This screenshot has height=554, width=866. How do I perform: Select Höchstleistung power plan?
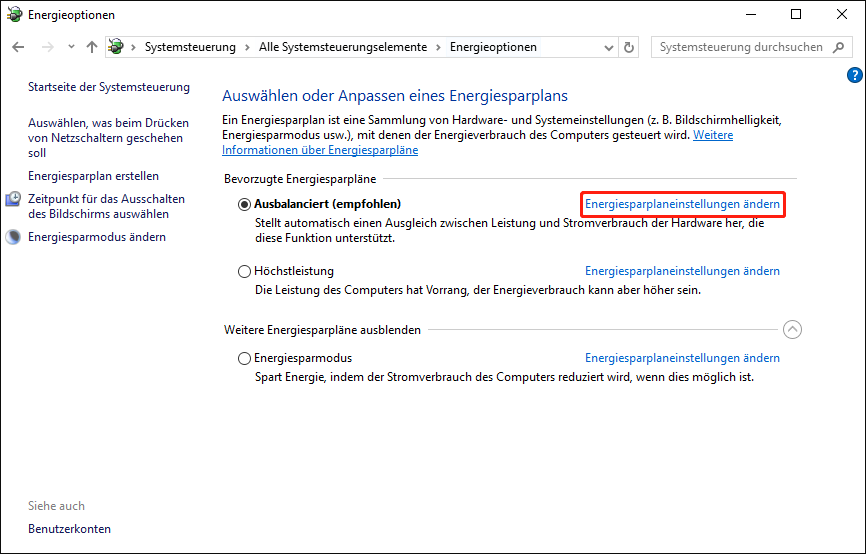click(244, 271)
